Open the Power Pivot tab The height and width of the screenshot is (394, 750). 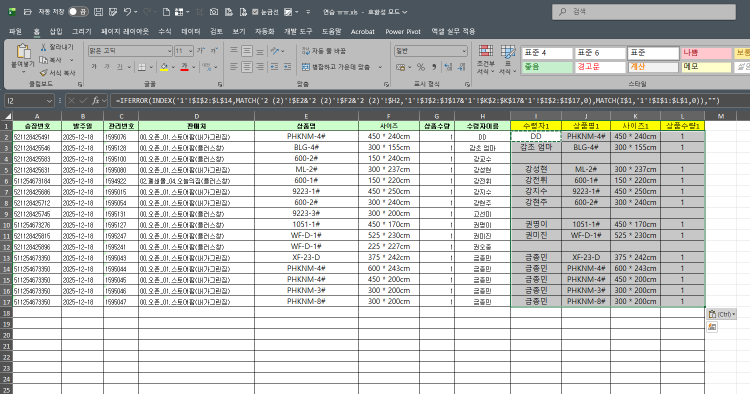(x=403, y=31)
